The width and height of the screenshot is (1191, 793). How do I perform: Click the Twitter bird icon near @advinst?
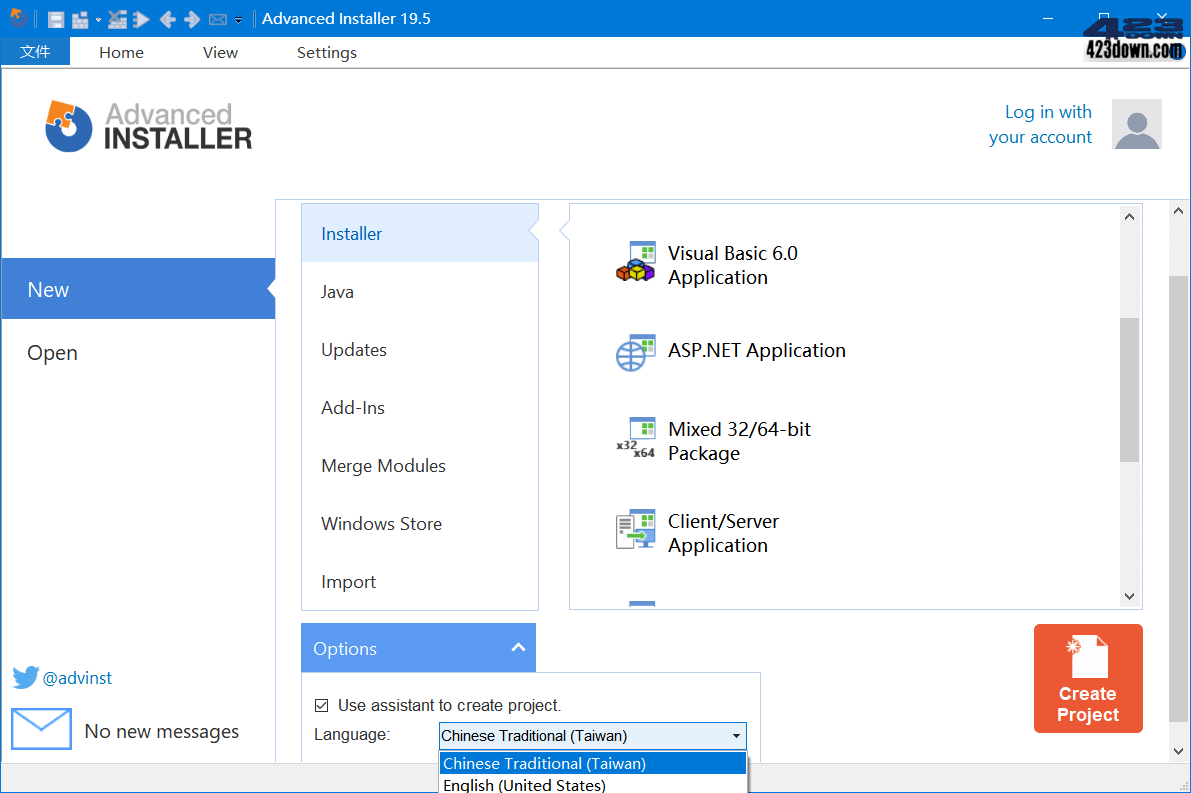coord(24,677)
